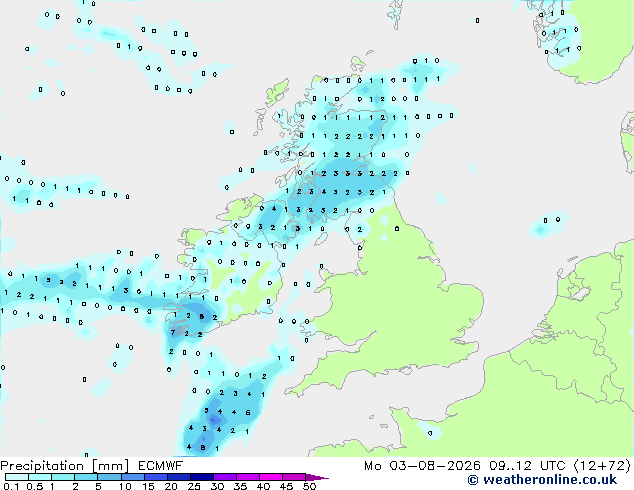Click the 45–50 mm legend color box
The image size is (634, 490).
(294, 477)
